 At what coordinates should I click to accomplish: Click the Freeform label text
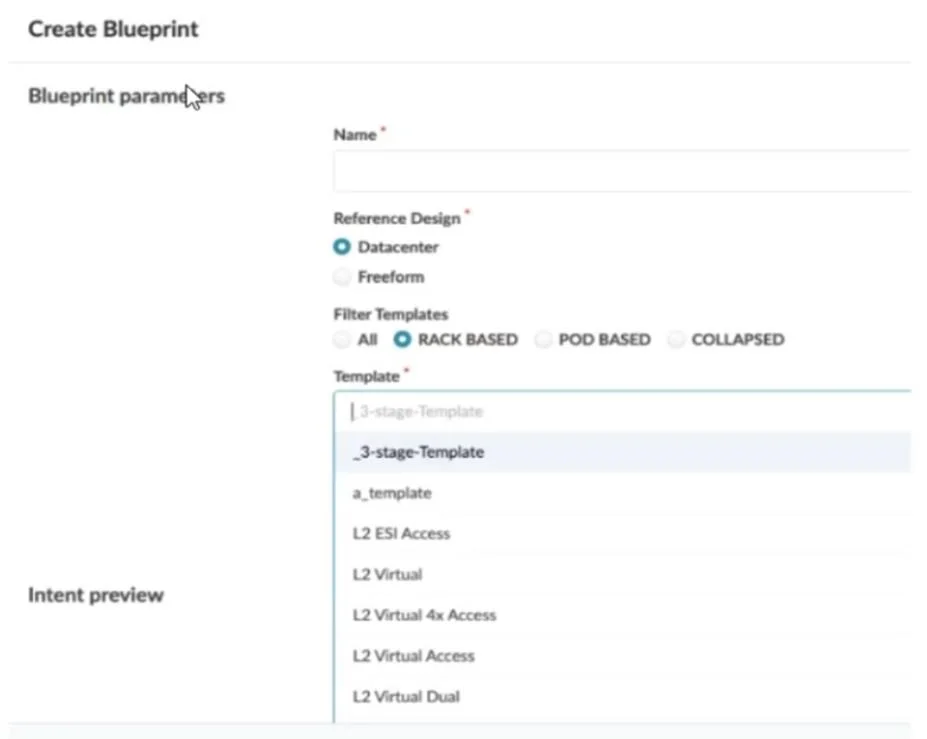coord(391,277)
